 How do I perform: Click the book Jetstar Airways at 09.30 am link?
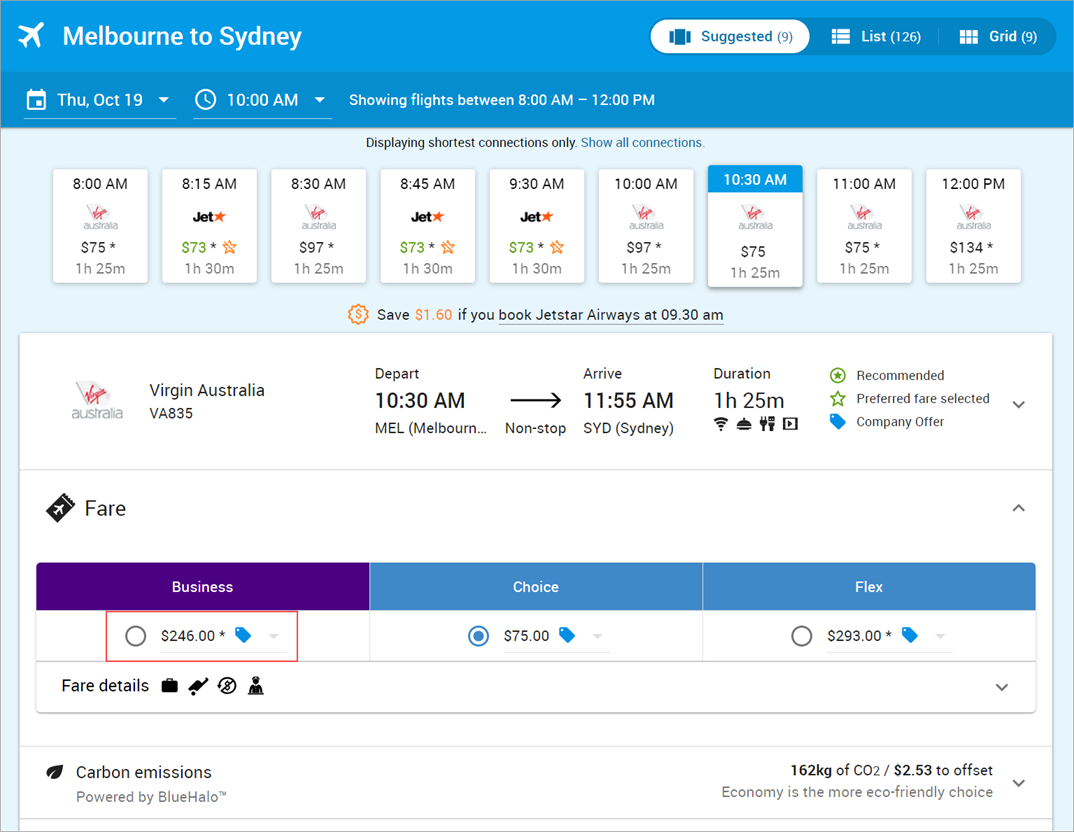point(611,315)
